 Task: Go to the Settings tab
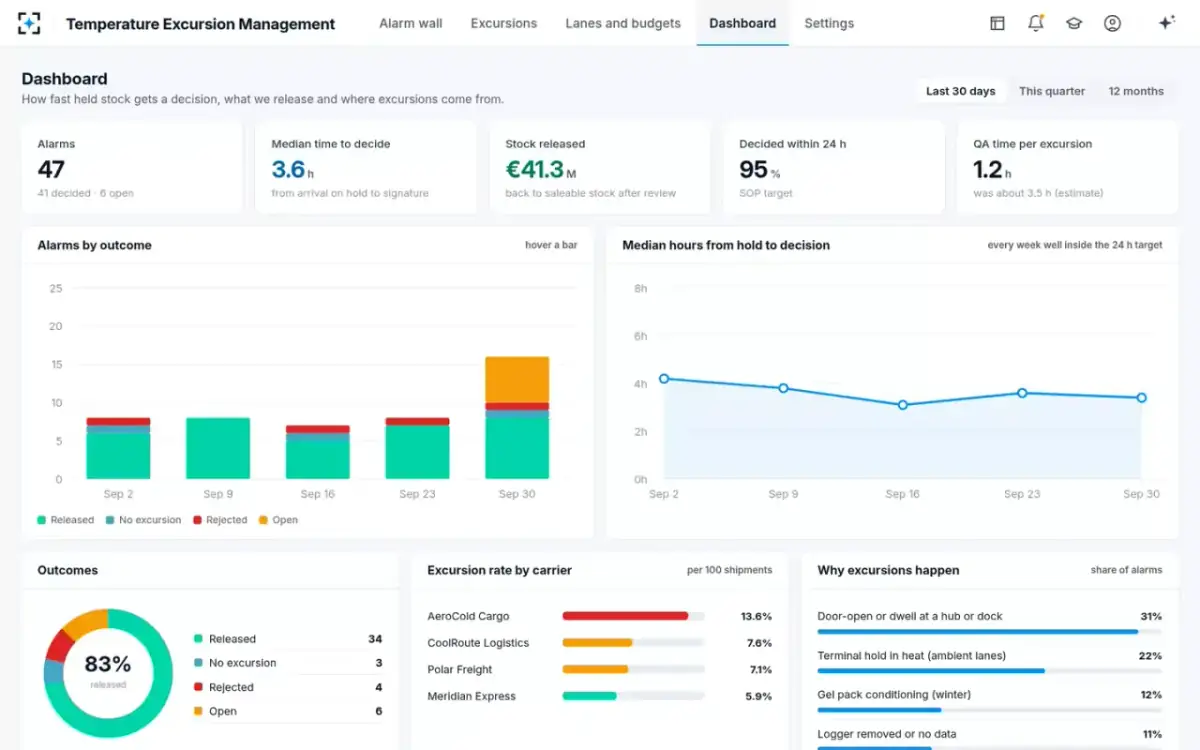point(829,23)
